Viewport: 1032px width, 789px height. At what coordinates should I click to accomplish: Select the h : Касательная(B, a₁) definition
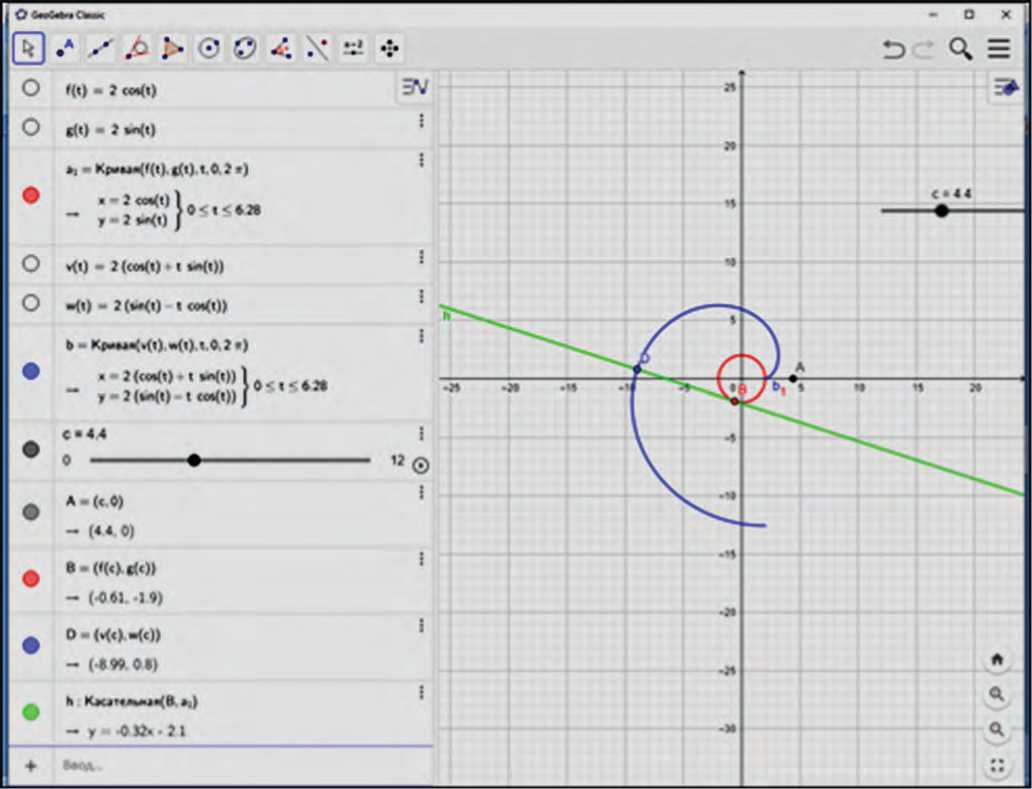tap(132, 702)
